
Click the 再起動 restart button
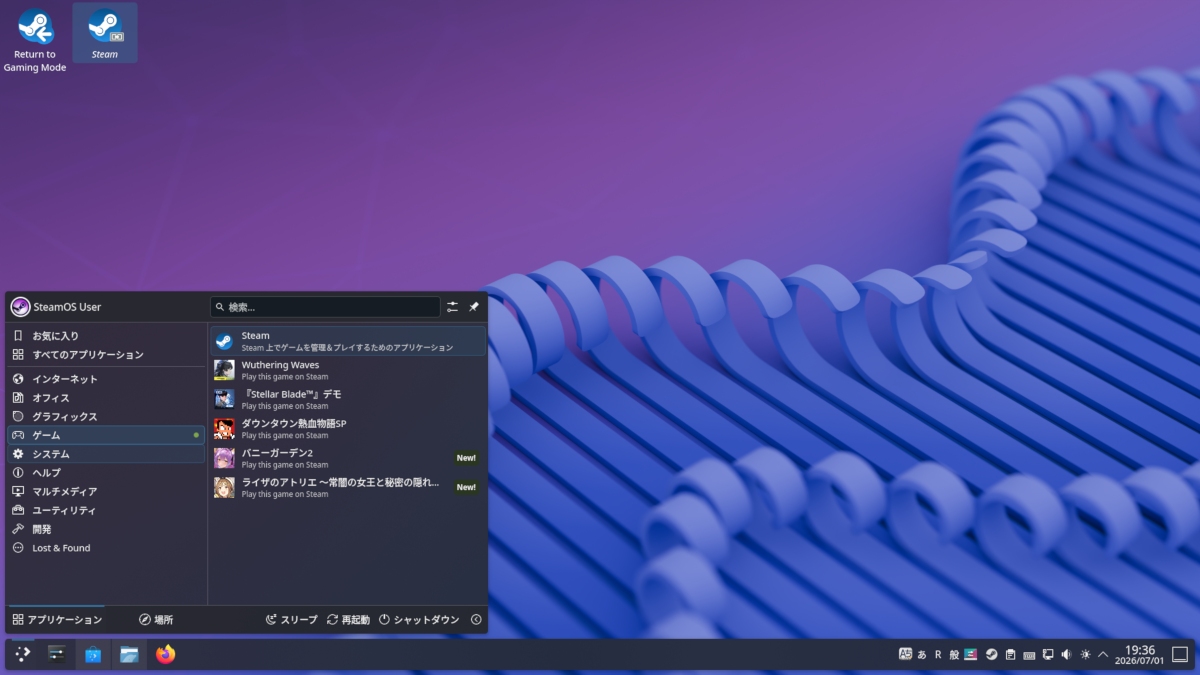tap(348, 620)
